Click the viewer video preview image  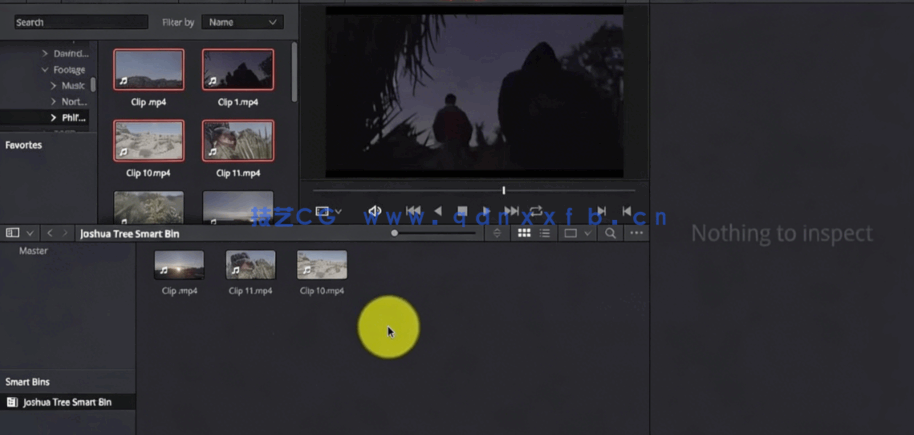(474, 92)
